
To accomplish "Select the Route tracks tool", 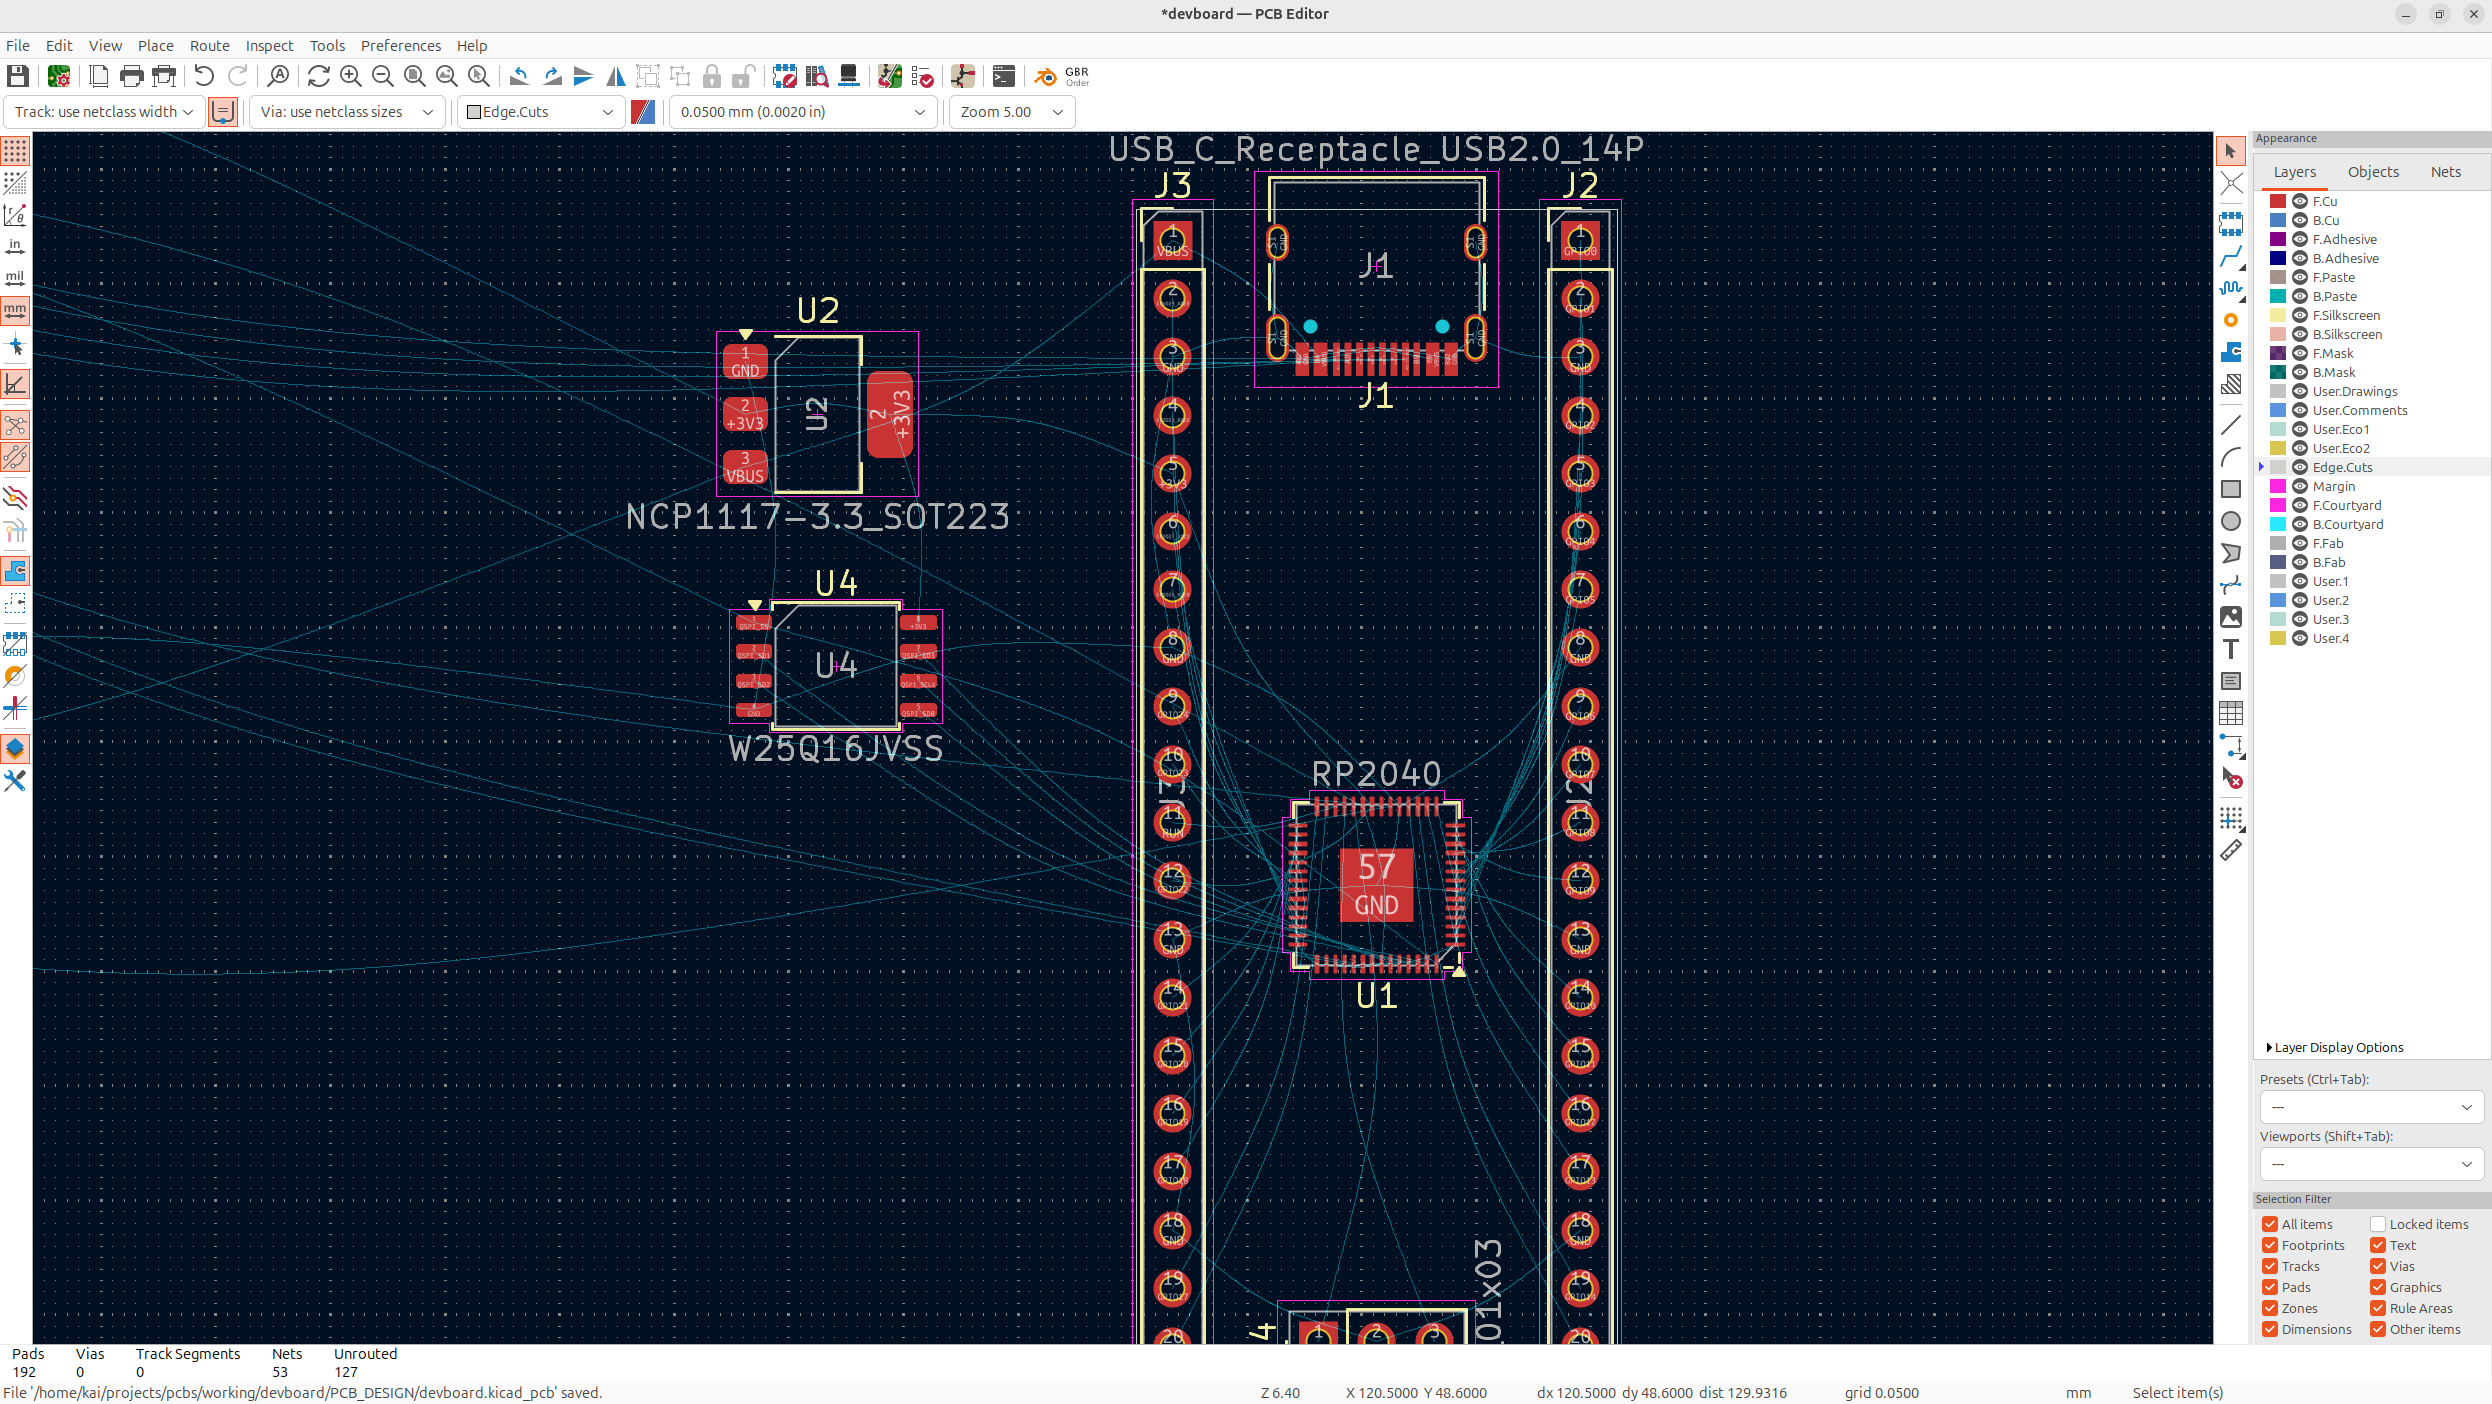I will [x=2231, y=257].
